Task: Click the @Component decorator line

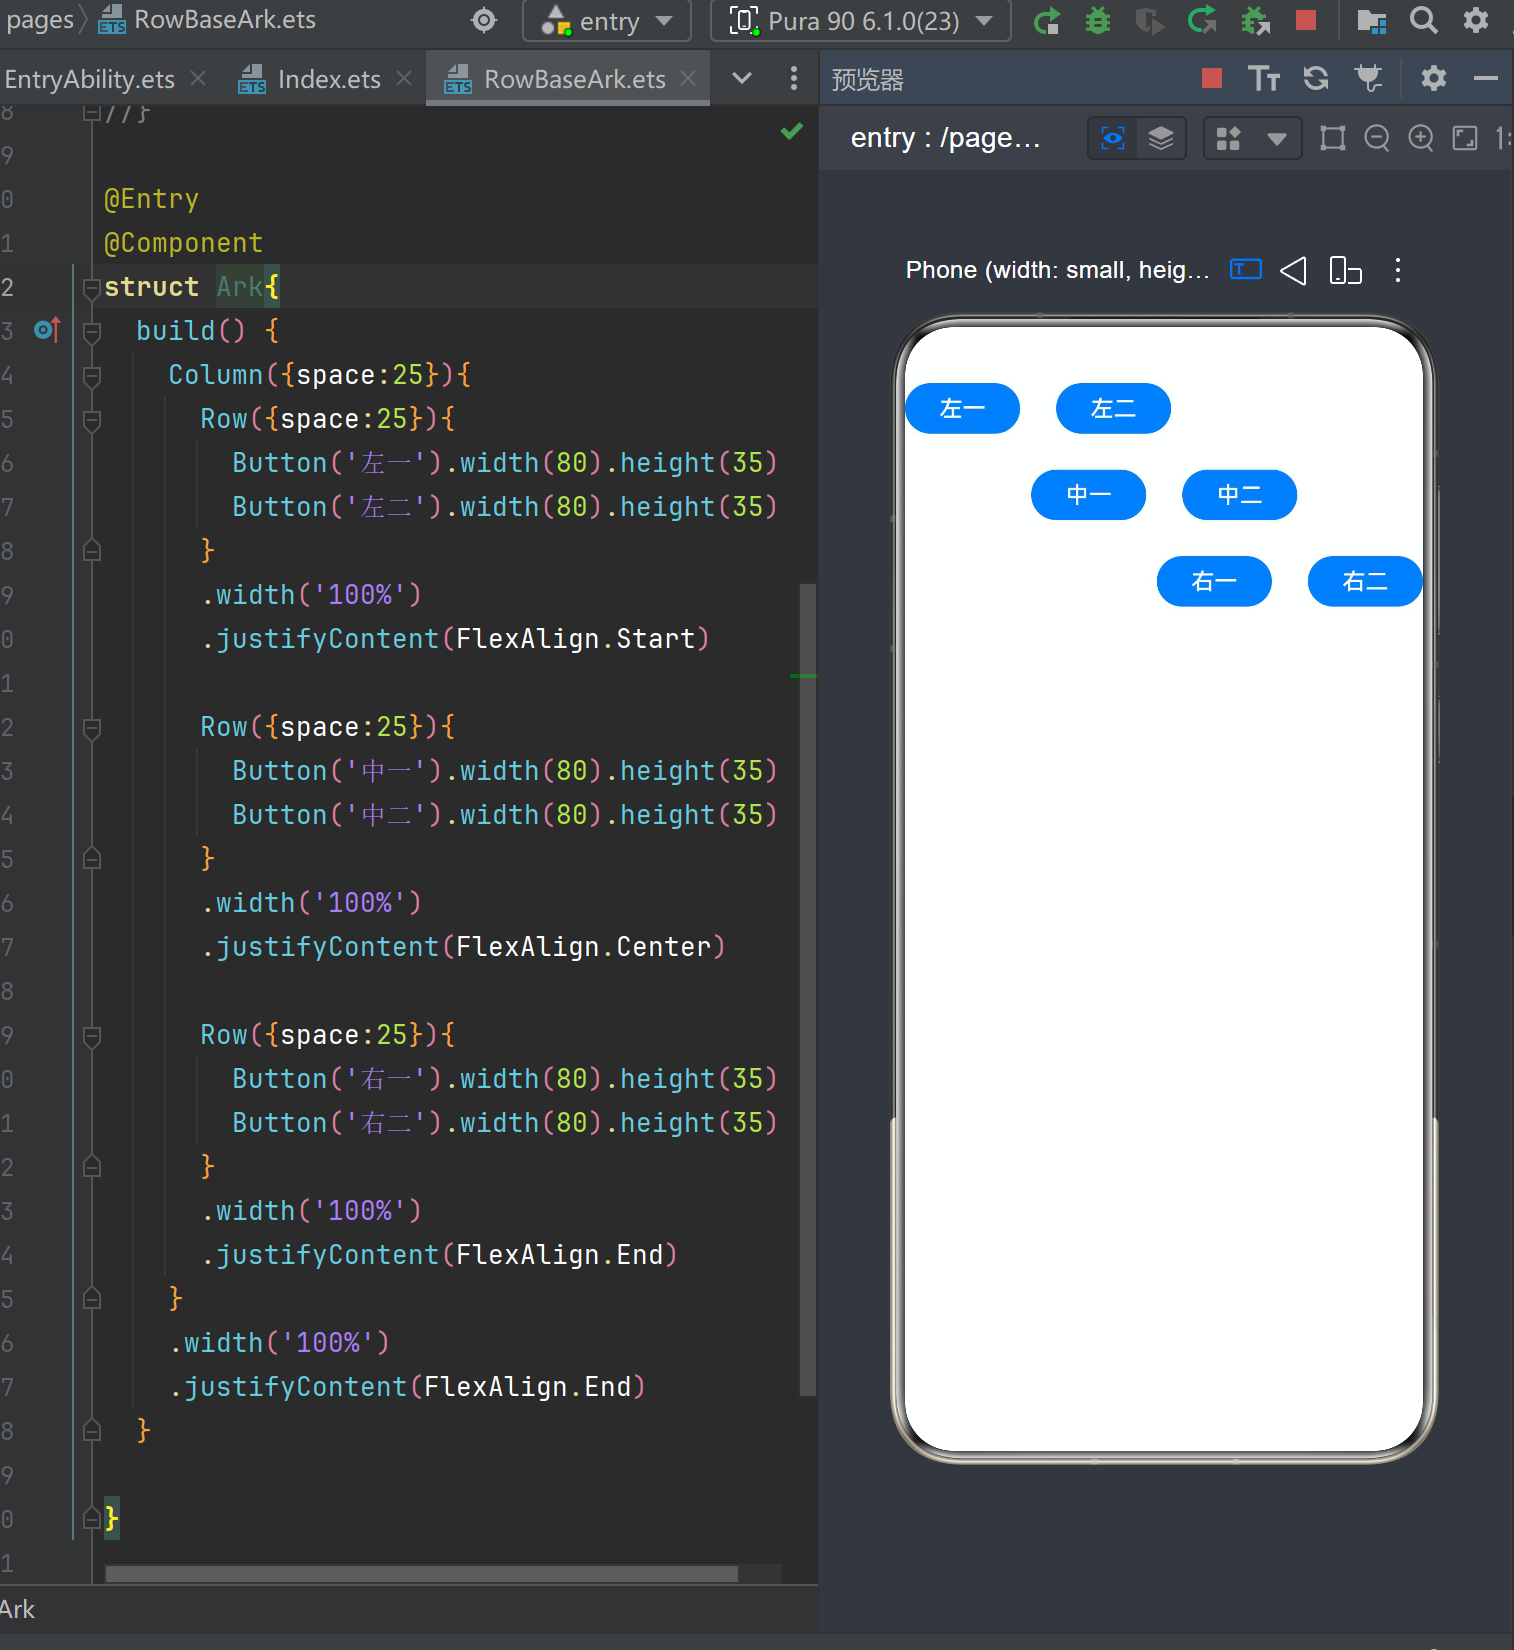Action: (x=184, y=243)
